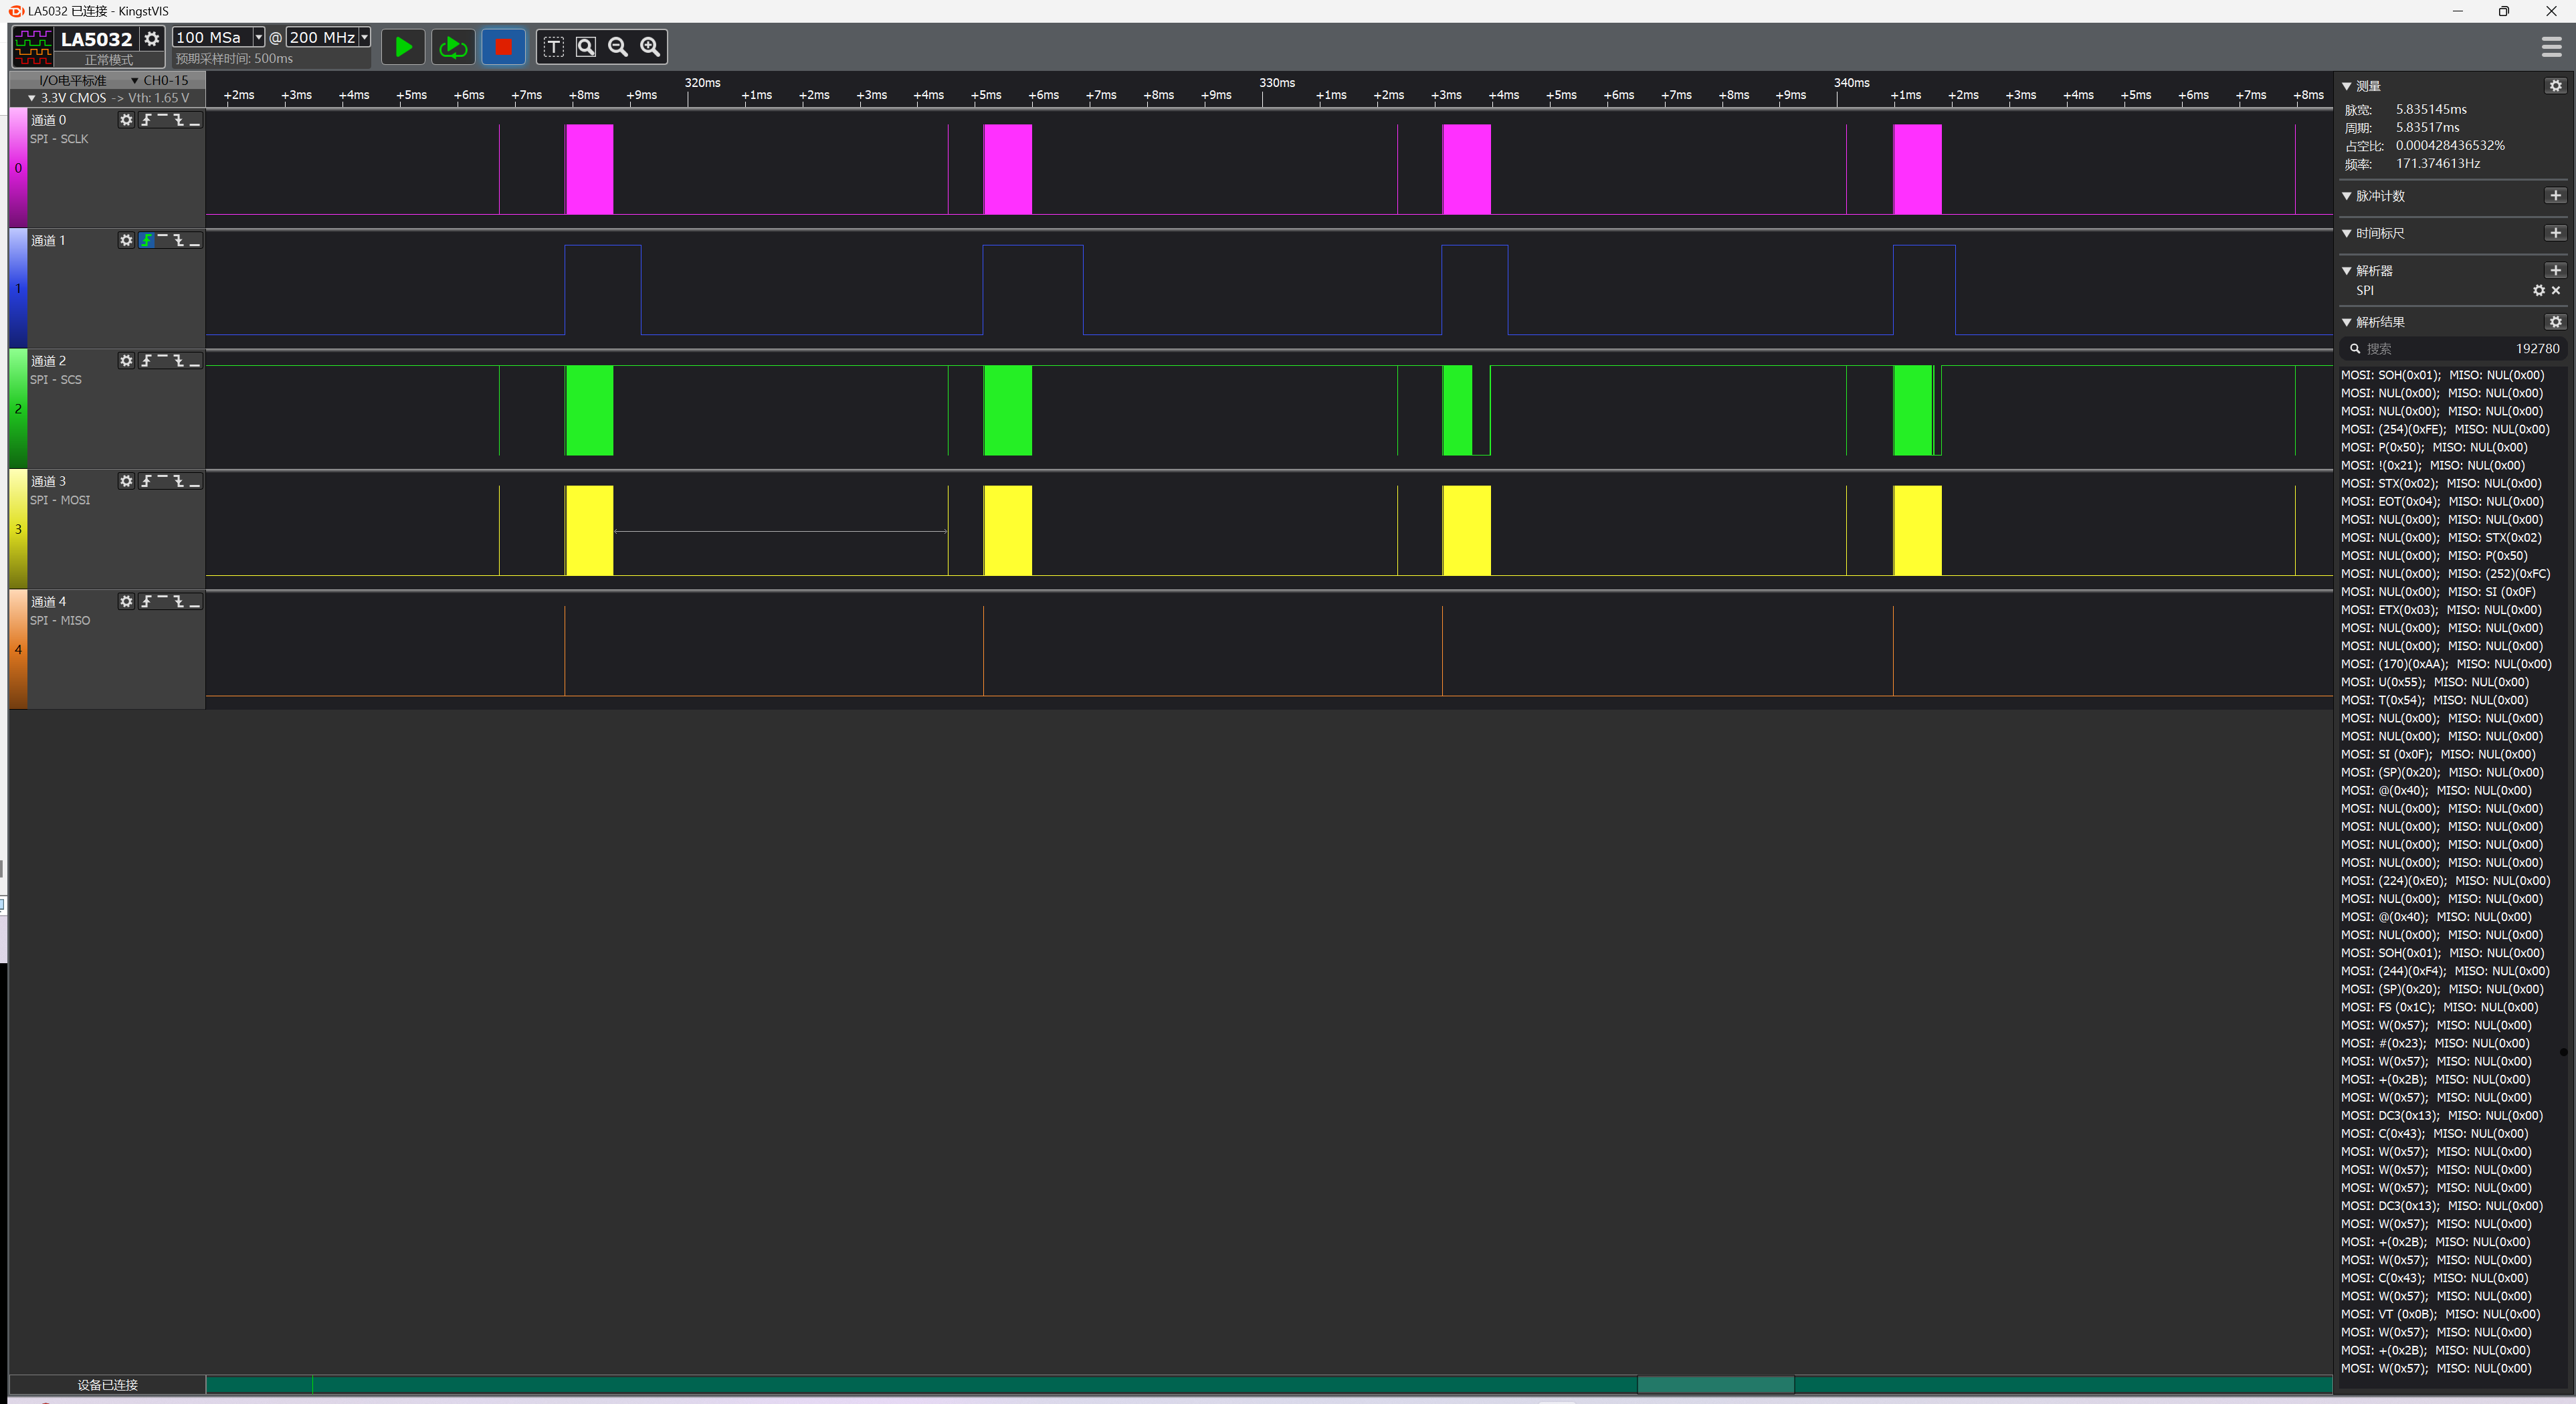Open channel 2 settings gear

pos(126,361)
